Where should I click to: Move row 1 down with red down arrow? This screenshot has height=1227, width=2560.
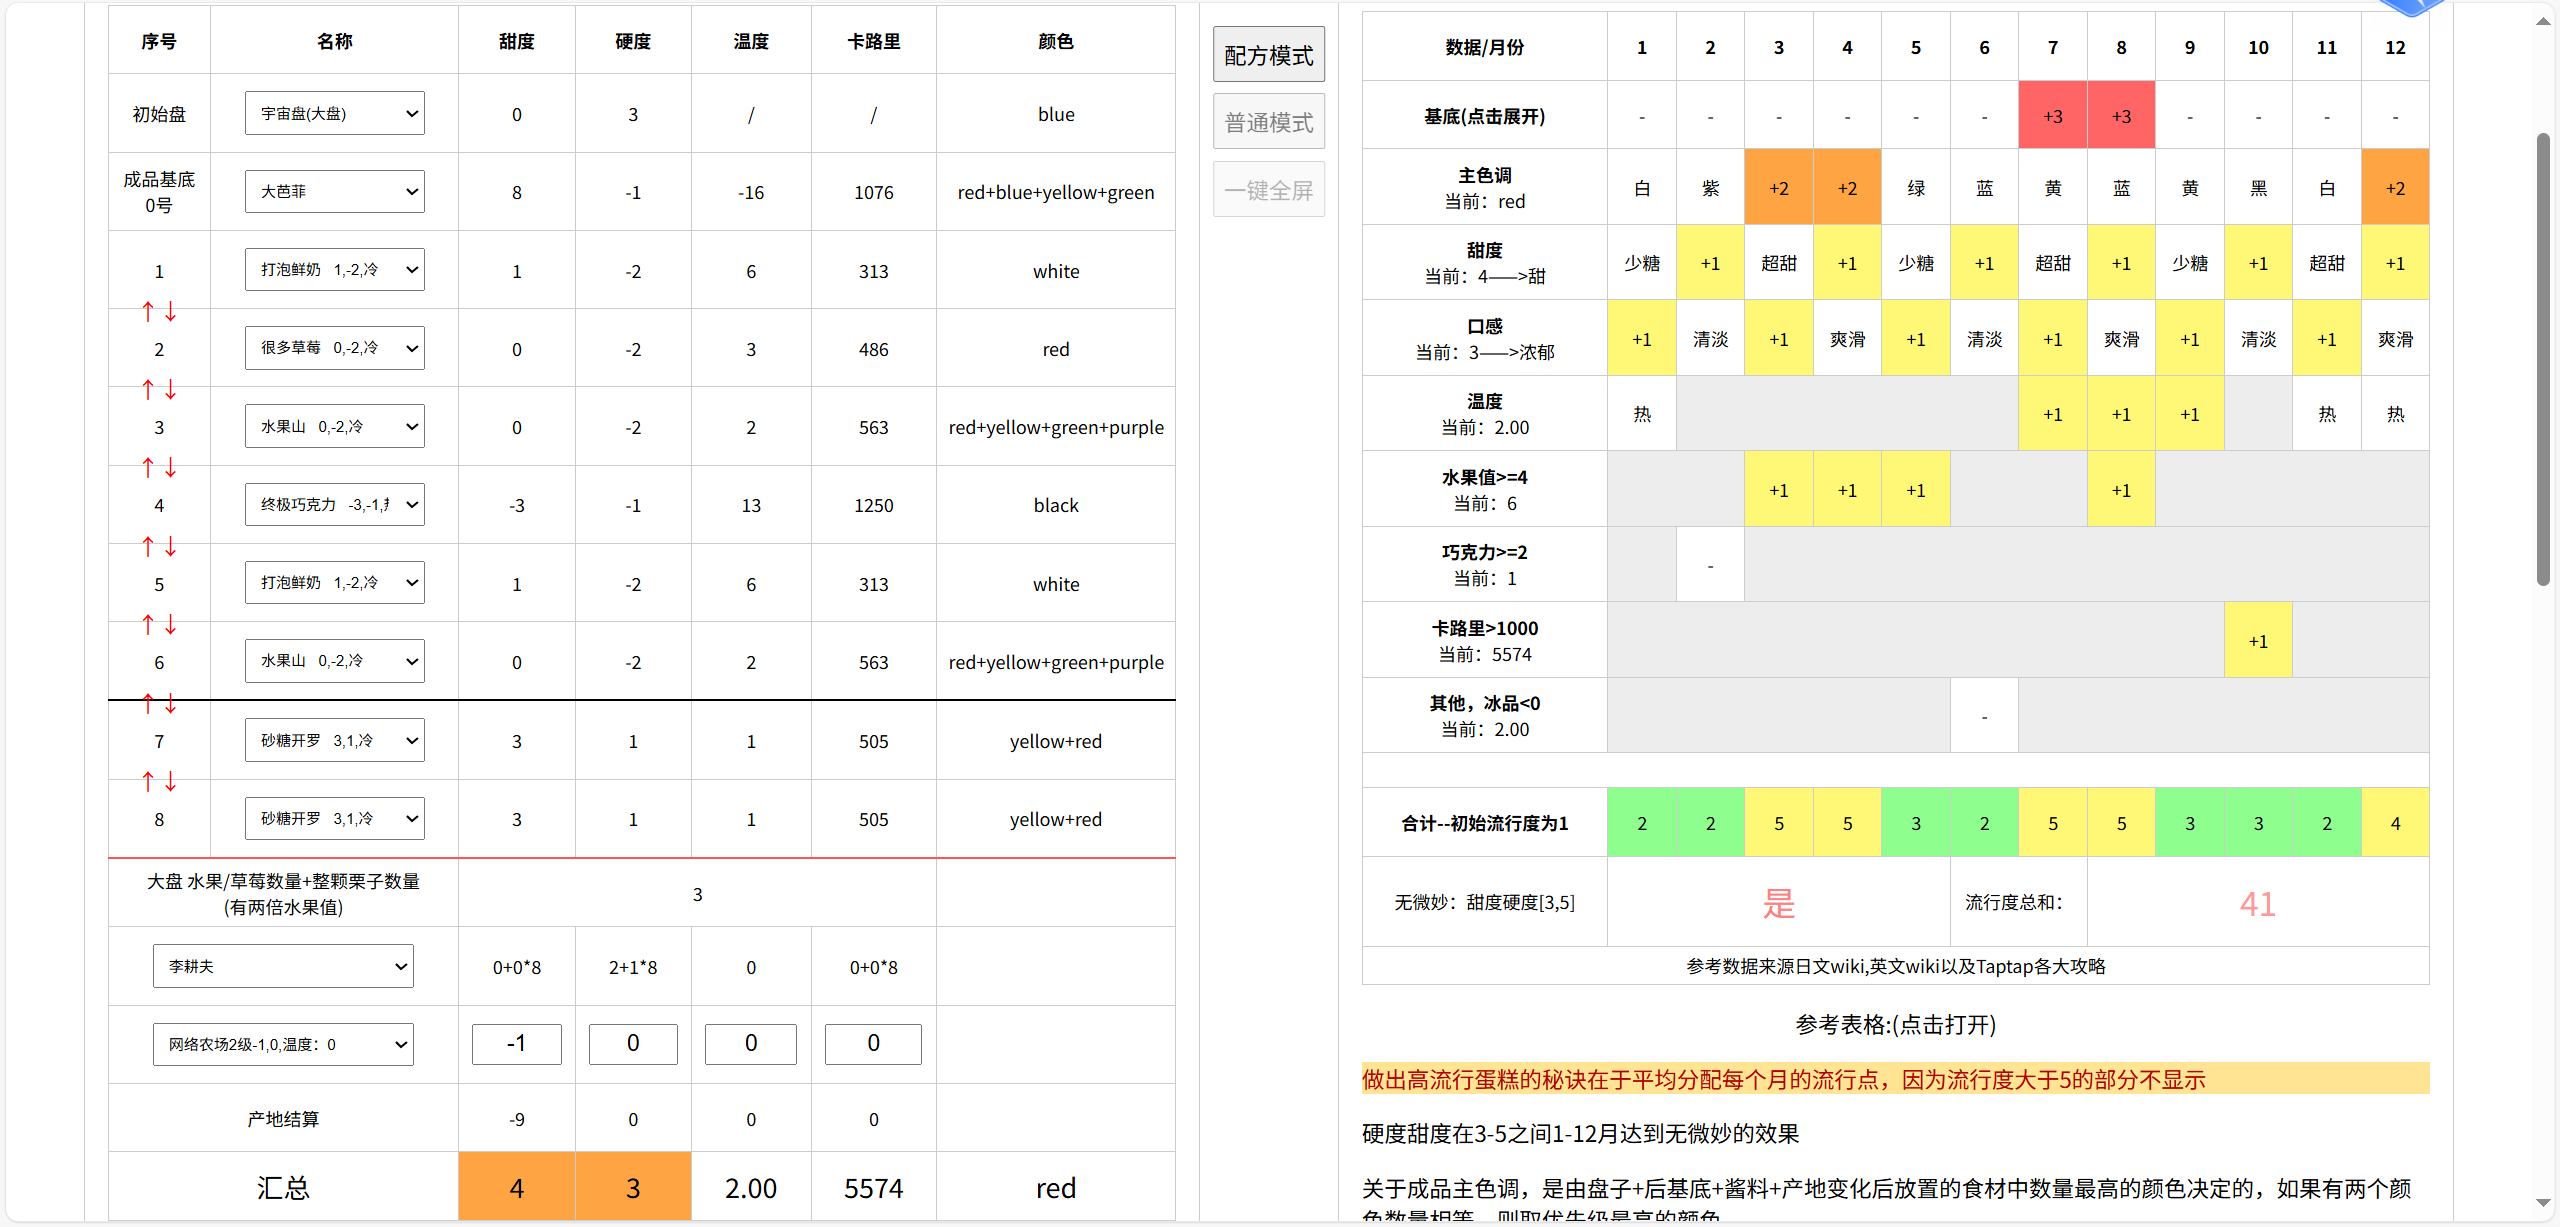coord(171,312)
